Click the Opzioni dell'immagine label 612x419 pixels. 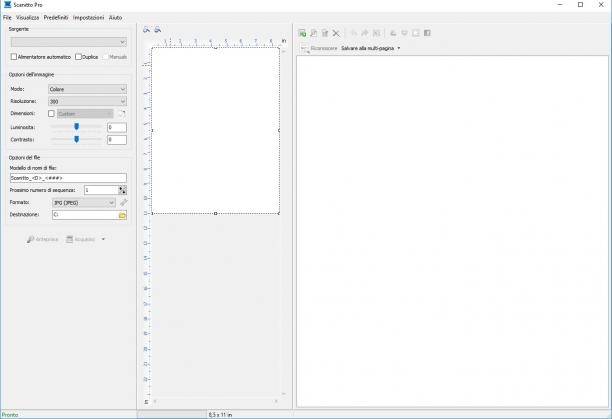point(32,75)
